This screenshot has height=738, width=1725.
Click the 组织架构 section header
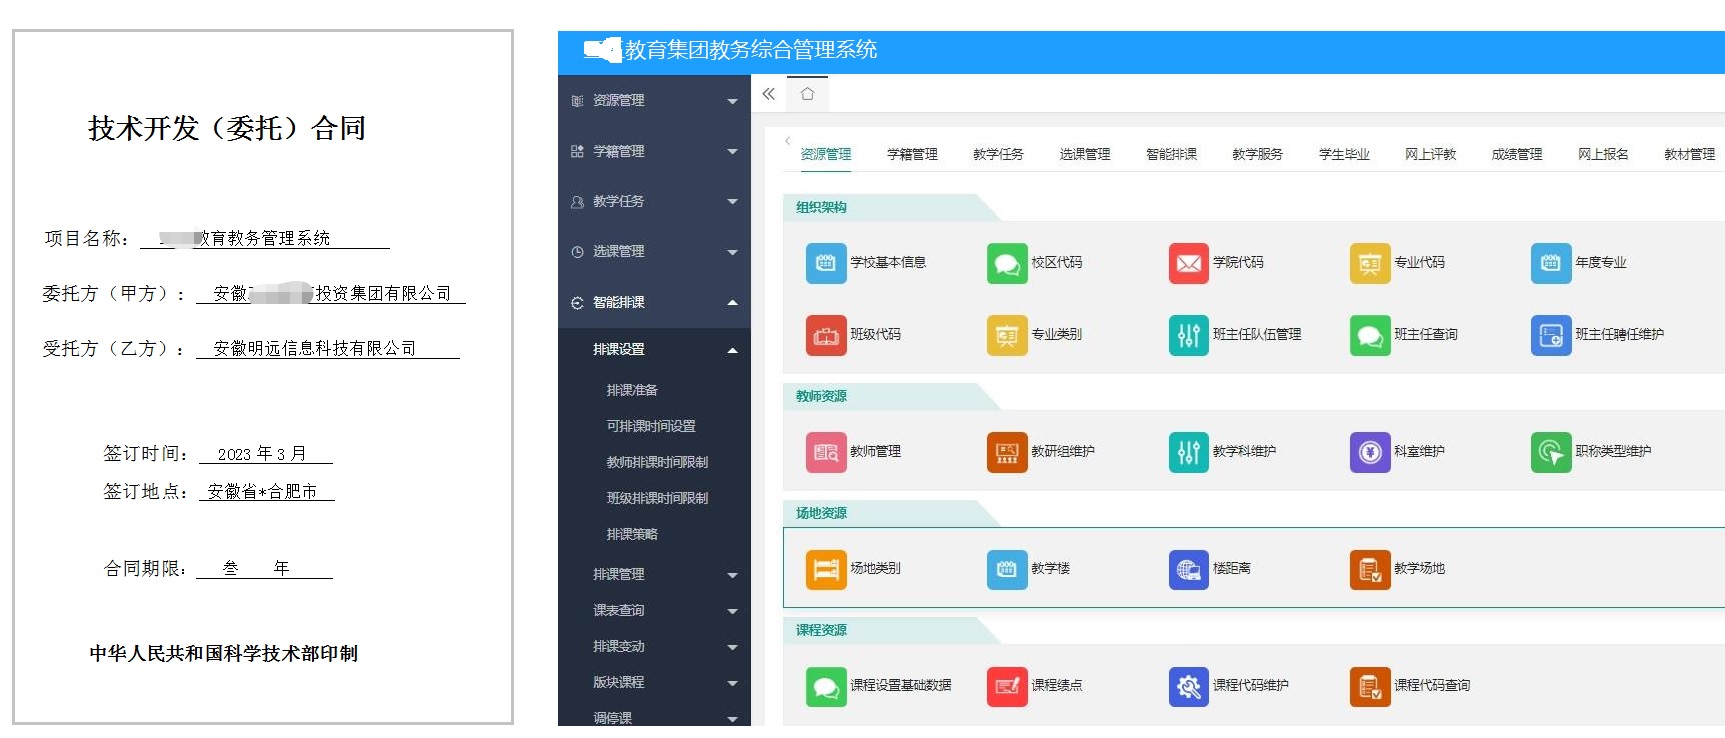pyautogui.click(x=821, y=208)
